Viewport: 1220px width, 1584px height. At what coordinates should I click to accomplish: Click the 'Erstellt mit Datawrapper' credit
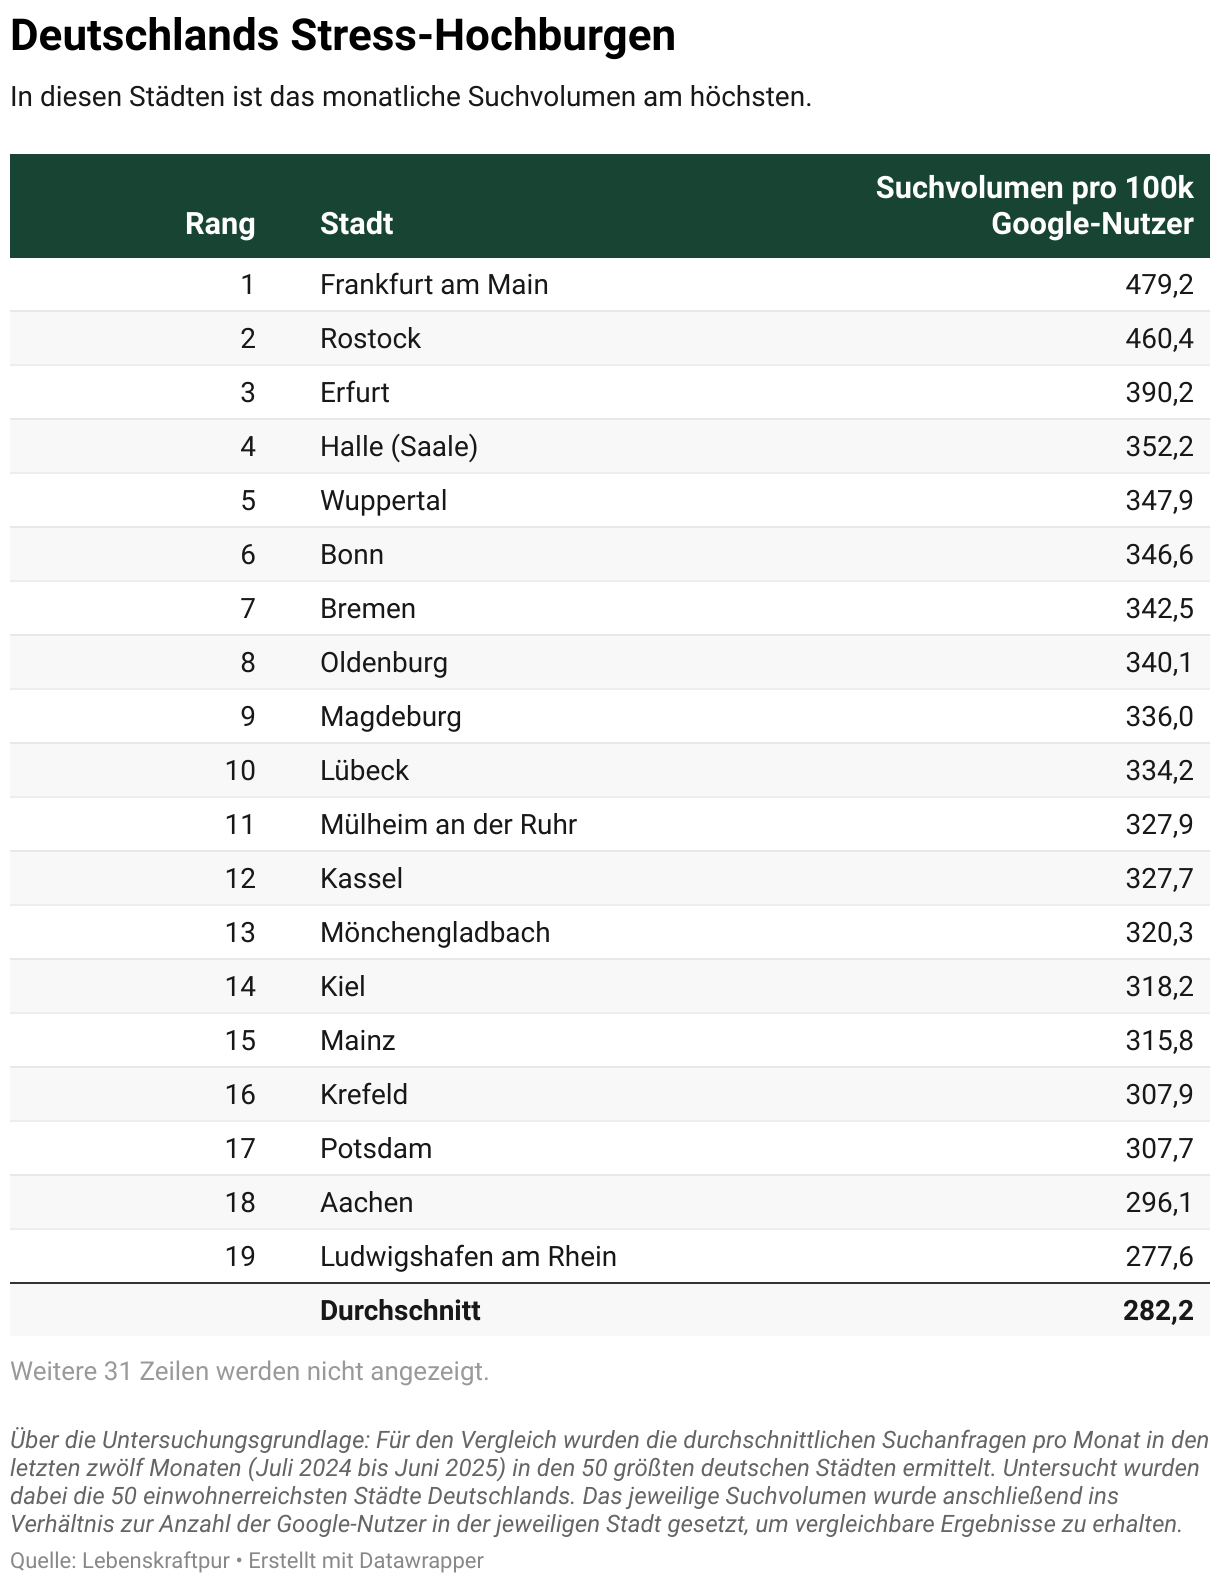coord(366,1560)
